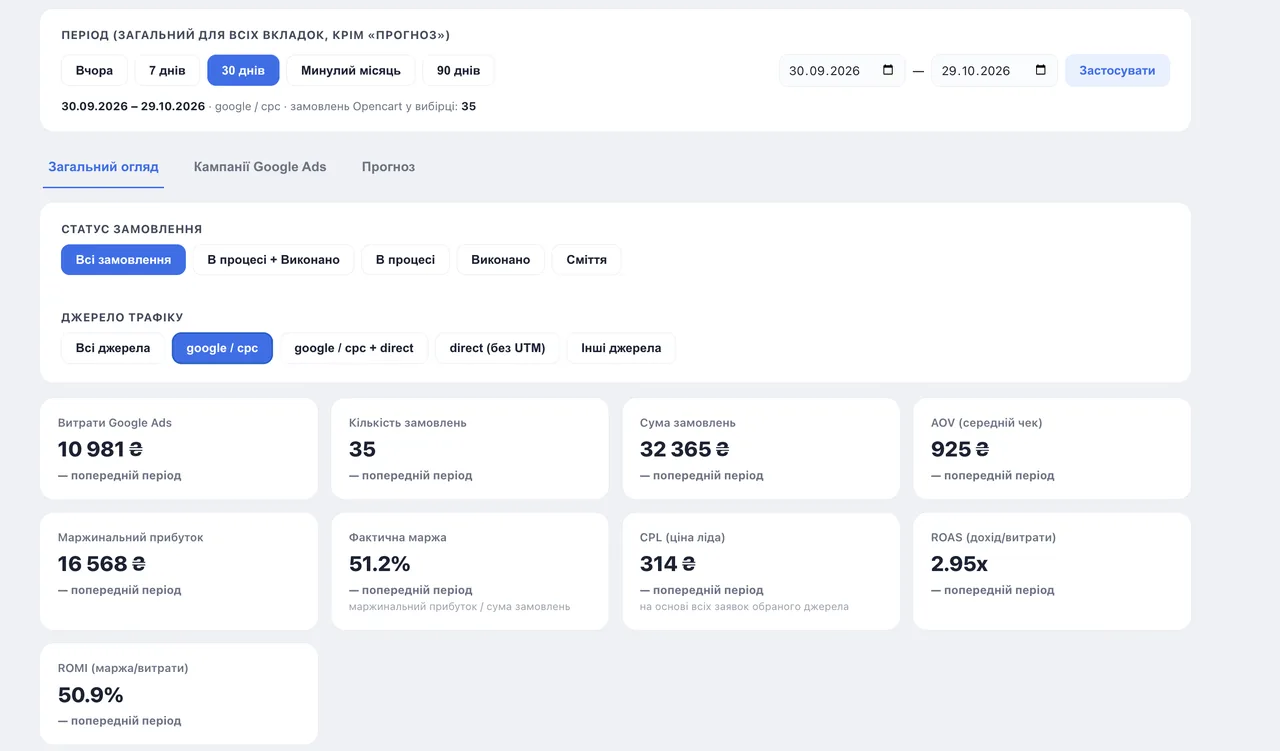Filter by Всі замовлення status
Screen dimensions: 1280x751
[123, 260]
